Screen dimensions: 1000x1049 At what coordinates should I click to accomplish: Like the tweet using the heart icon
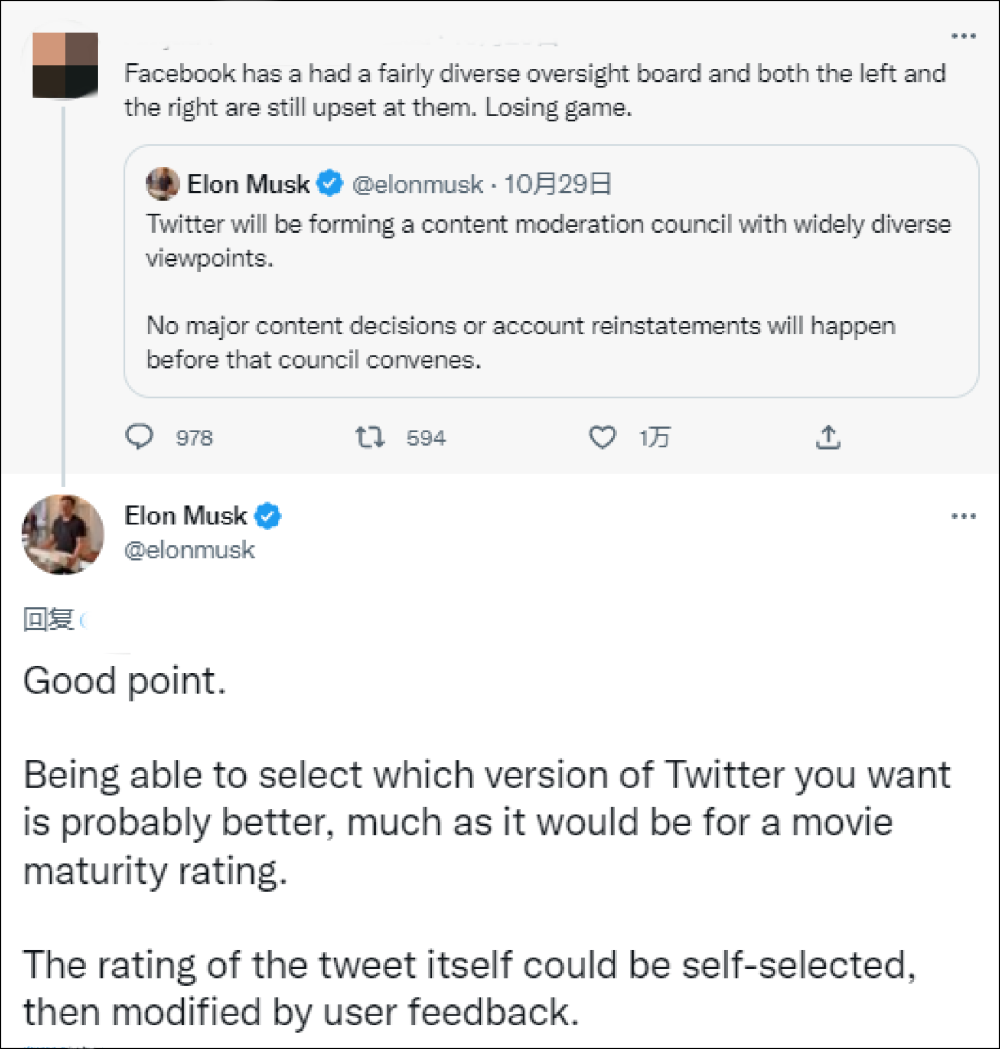coord(601,437)
